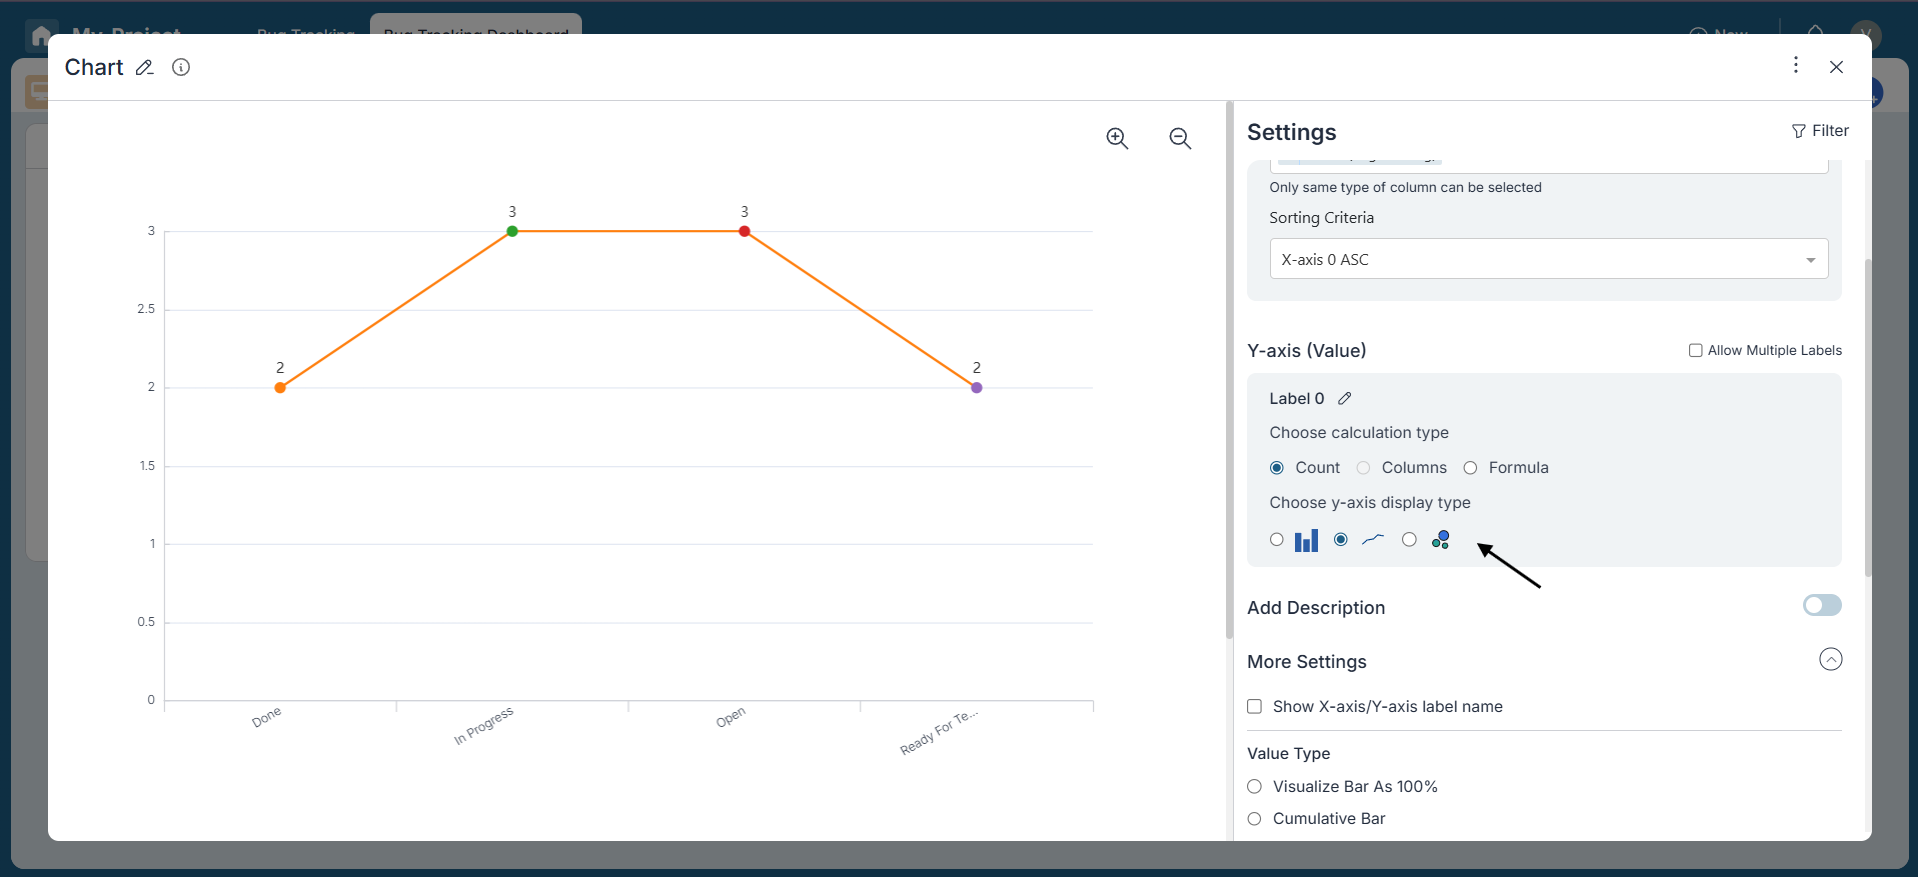Open the three-dot options menu
The image size is (1918, 877).
1796,65
